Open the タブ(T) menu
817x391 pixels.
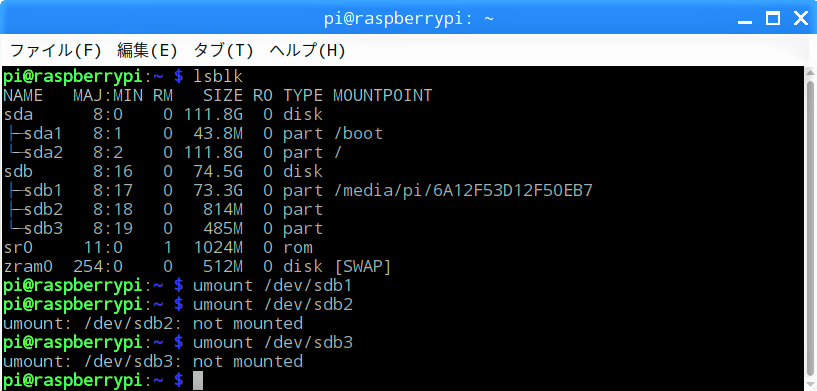pyautogui.click(x=223, y=51)
